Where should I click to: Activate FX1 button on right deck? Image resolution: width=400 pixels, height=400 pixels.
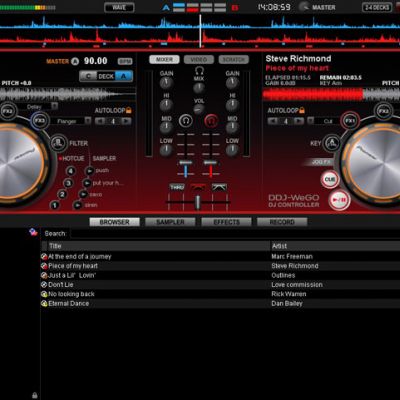350,120
